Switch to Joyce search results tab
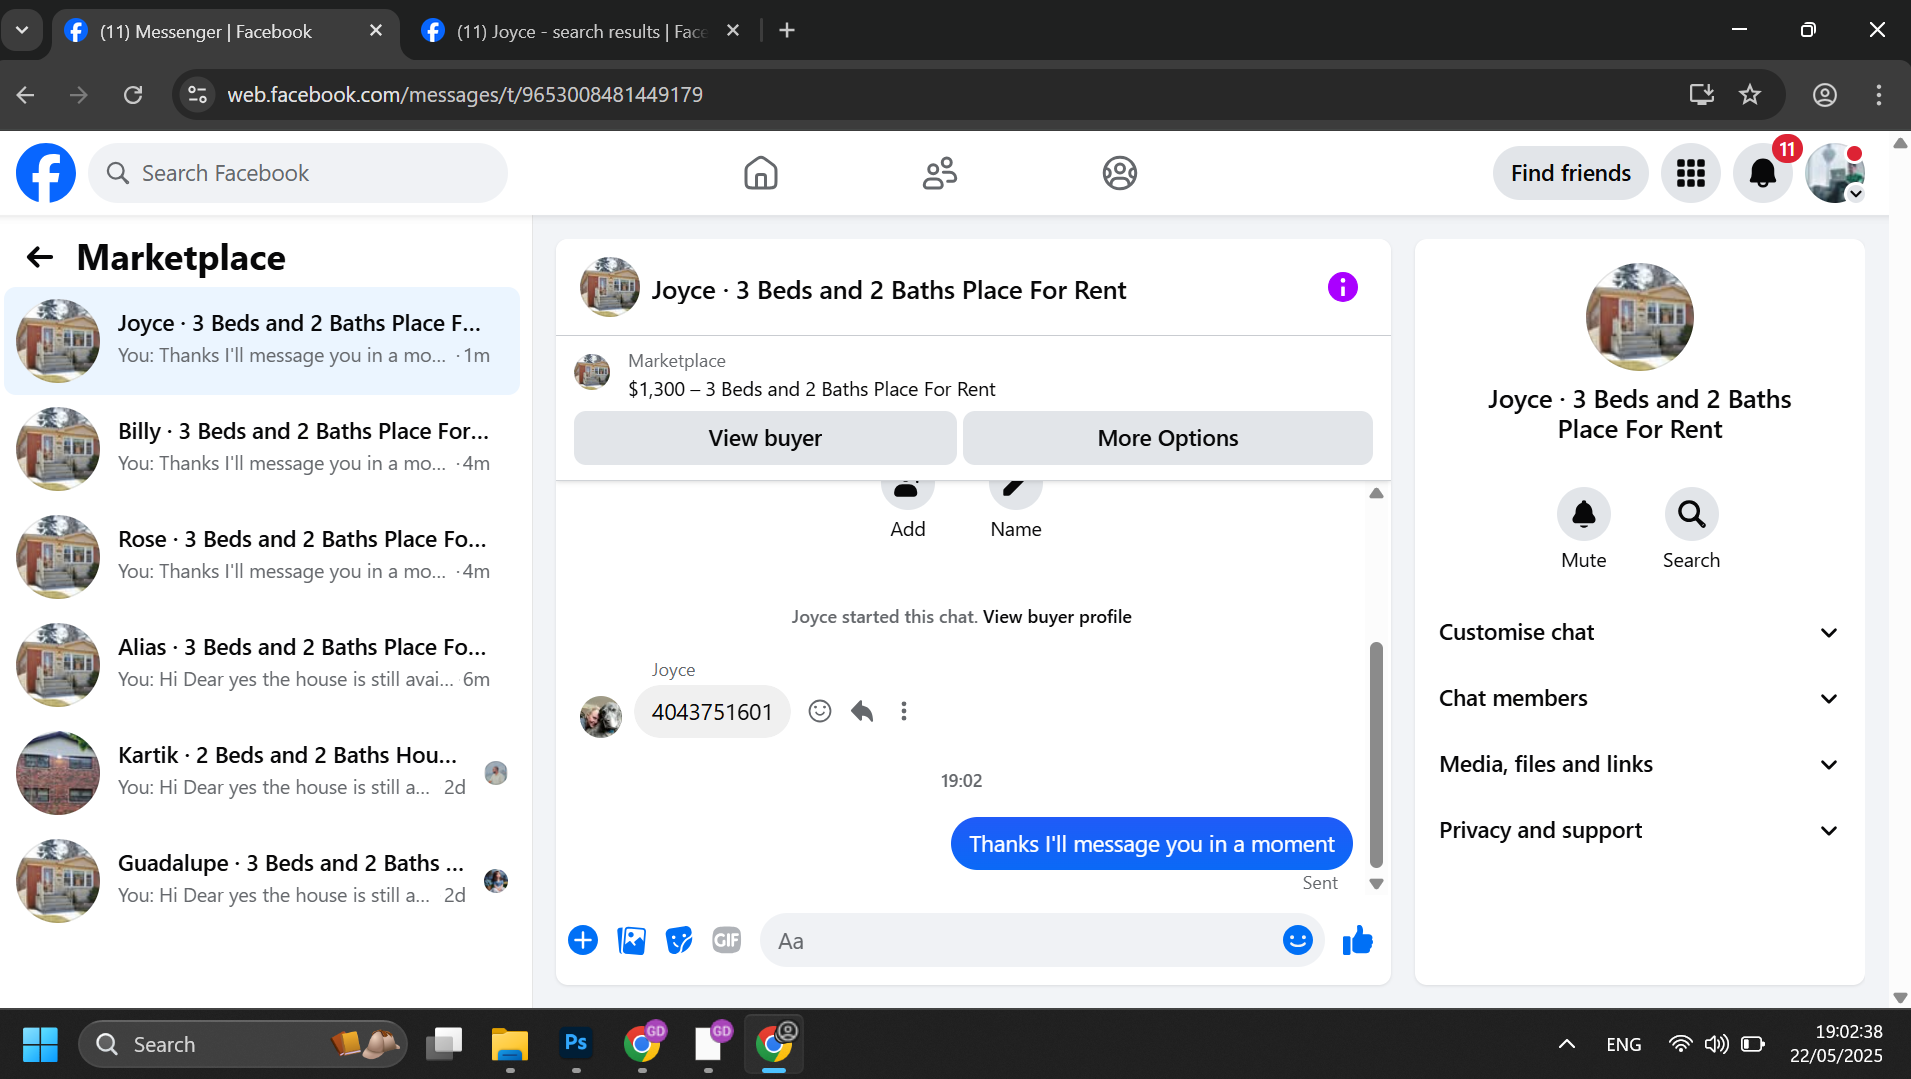 click(x=581, y=31)
